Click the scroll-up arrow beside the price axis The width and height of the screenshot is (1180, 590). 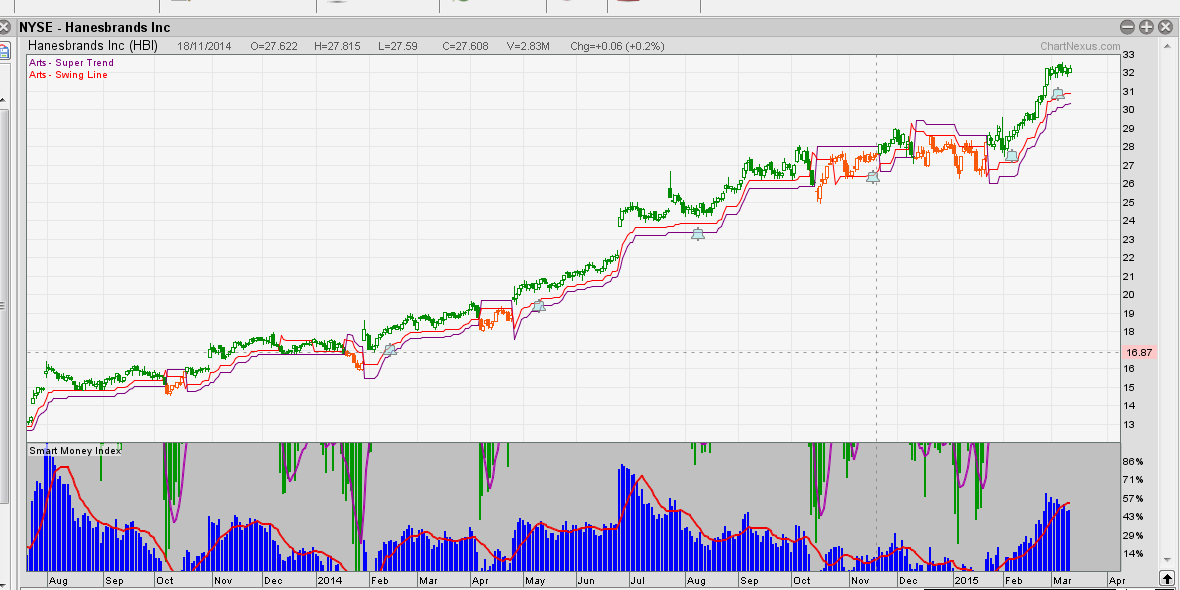click(x=1165, y=46)
